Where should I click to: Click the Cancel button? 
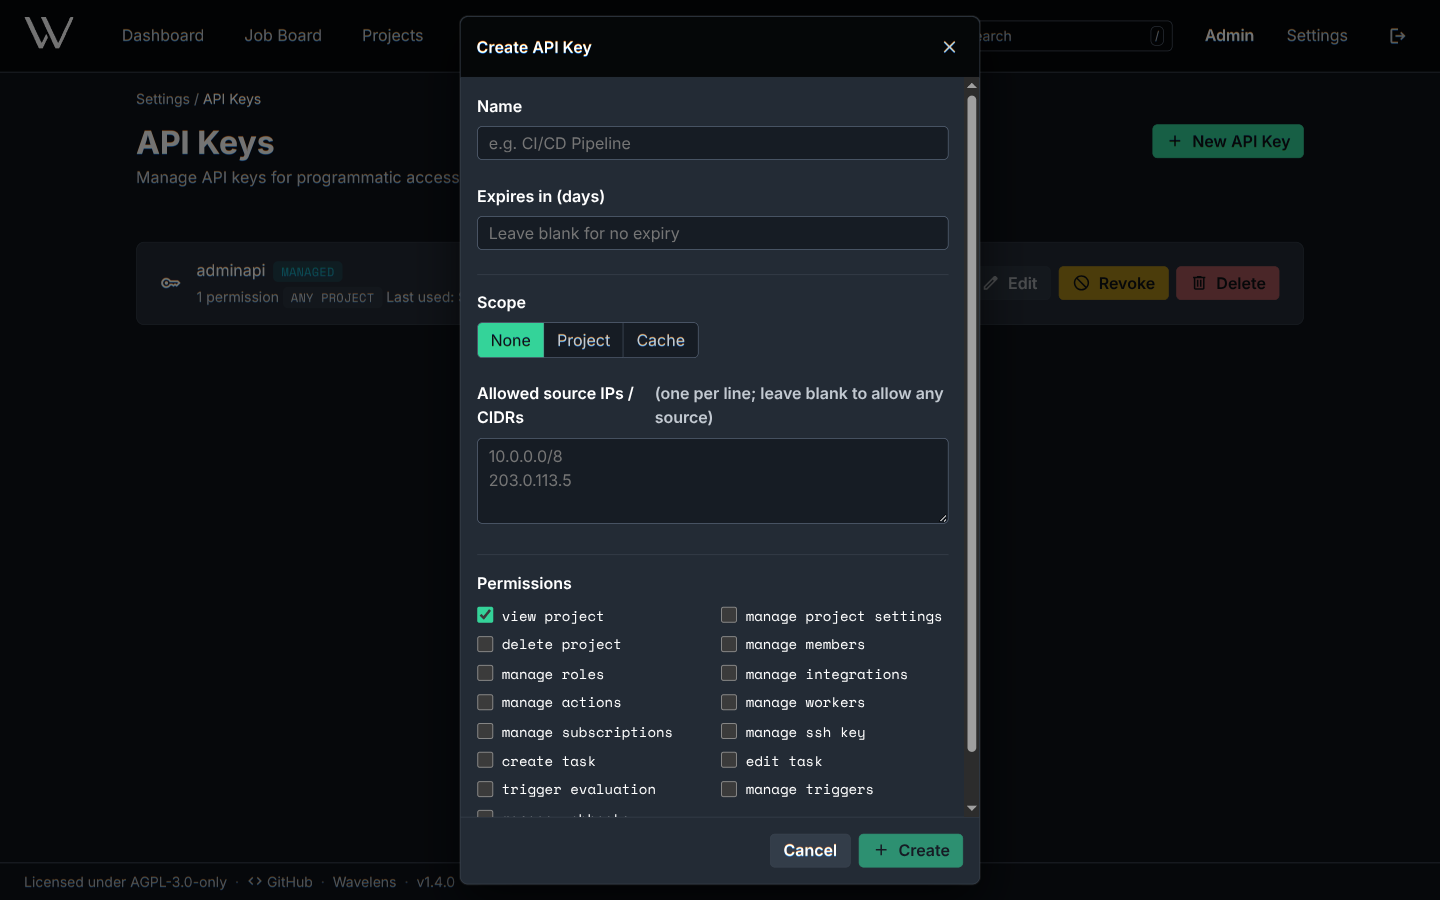[810, 851]
